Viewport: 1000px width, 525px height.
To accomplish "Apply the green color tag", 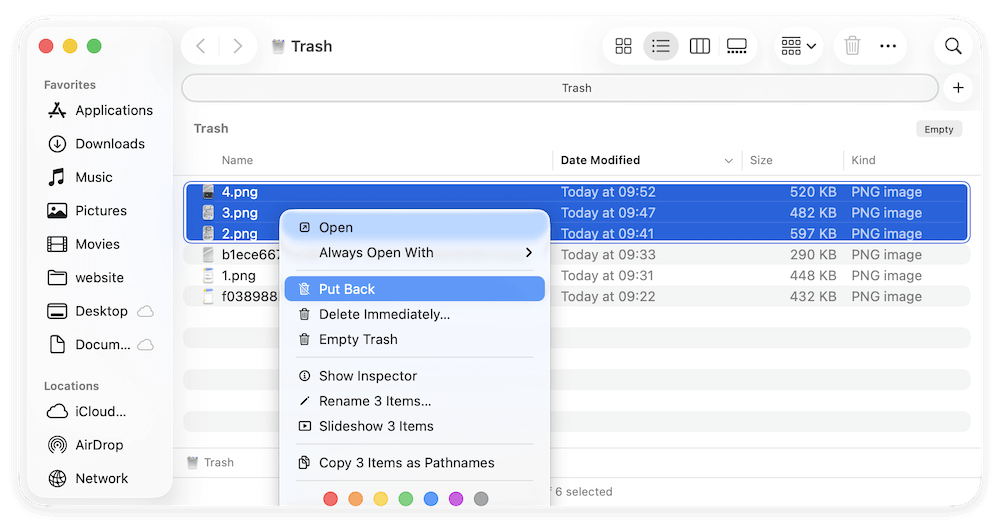I will coord(406,499).
